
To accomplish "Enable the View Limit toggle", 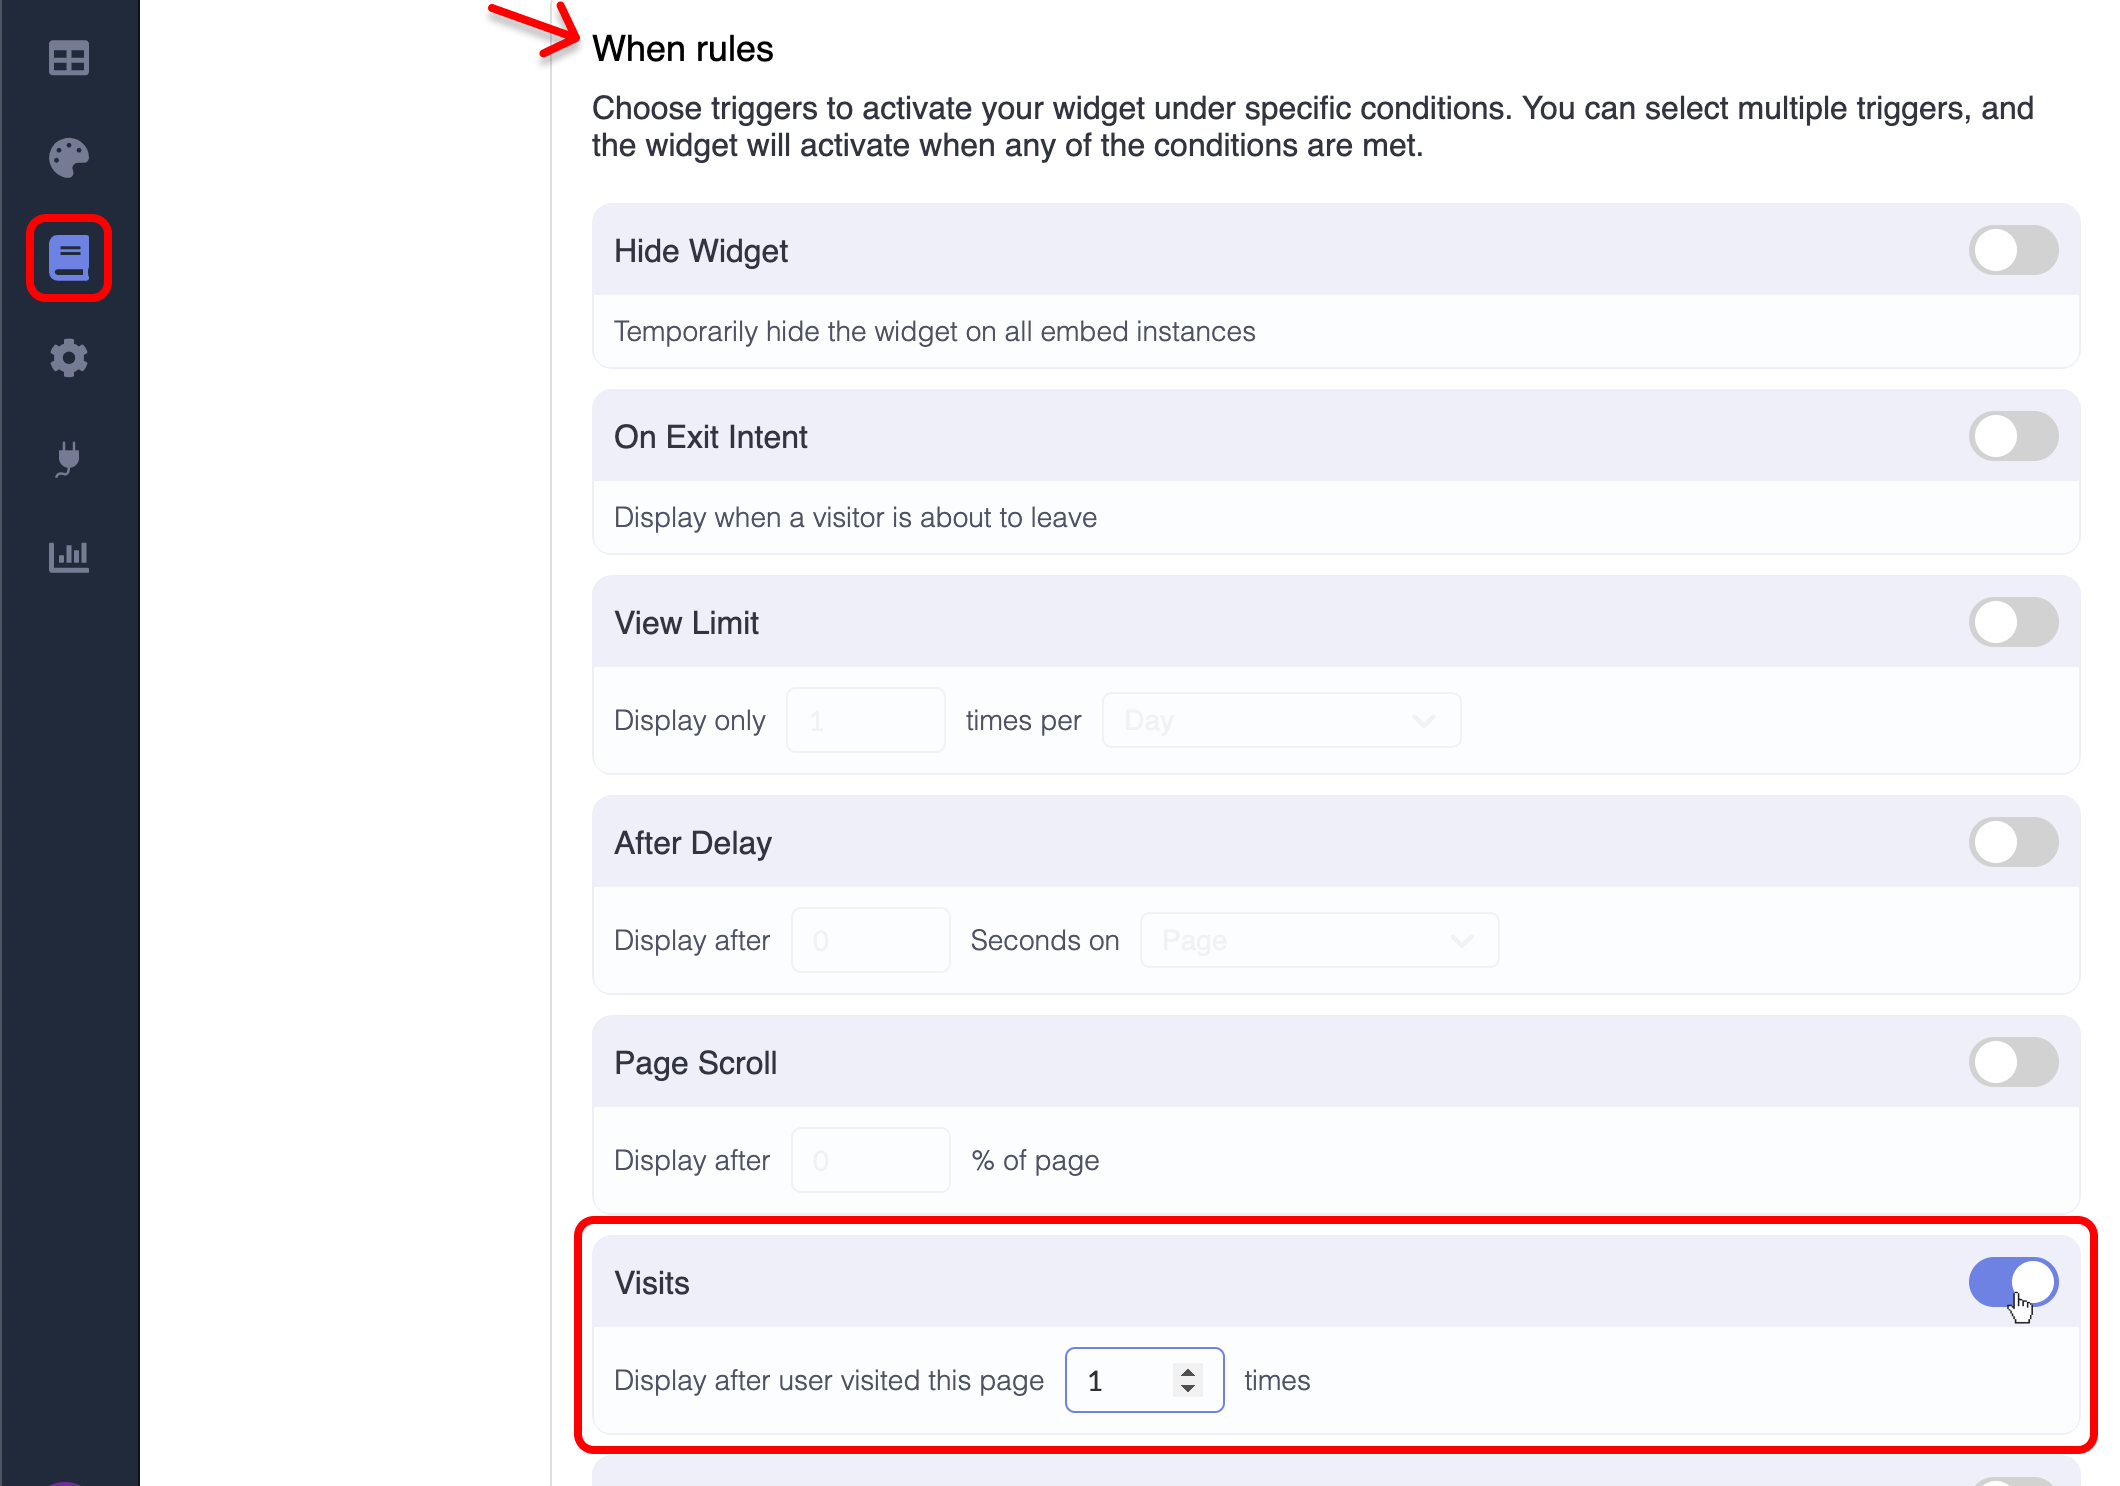I will [2013, 622].
